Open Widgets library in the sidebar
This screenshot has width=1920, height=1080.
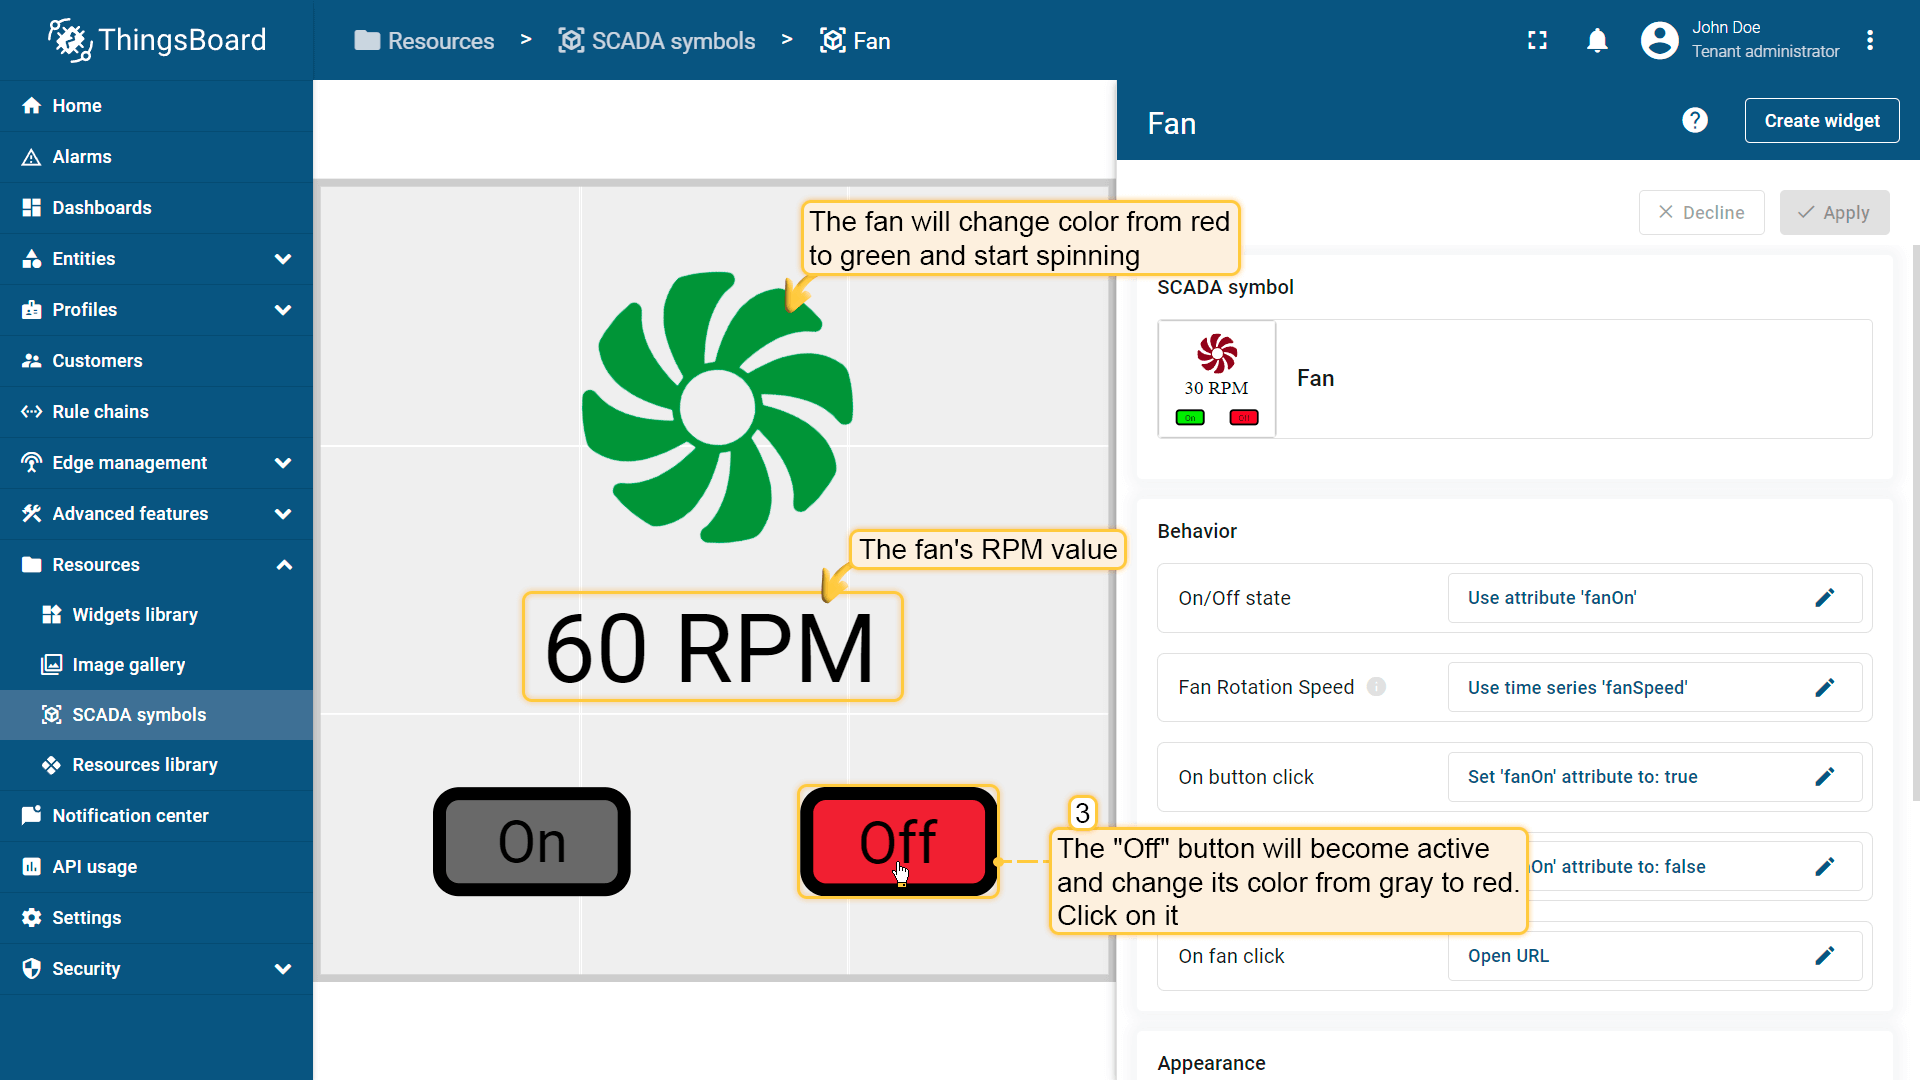pyautogui.click(x=135, y=615)
